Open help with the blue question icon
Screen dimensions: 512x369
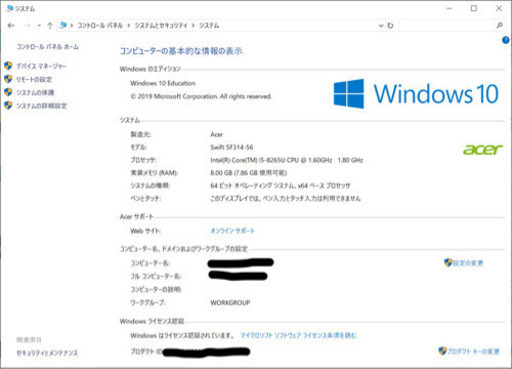click(x=506, y=40)
